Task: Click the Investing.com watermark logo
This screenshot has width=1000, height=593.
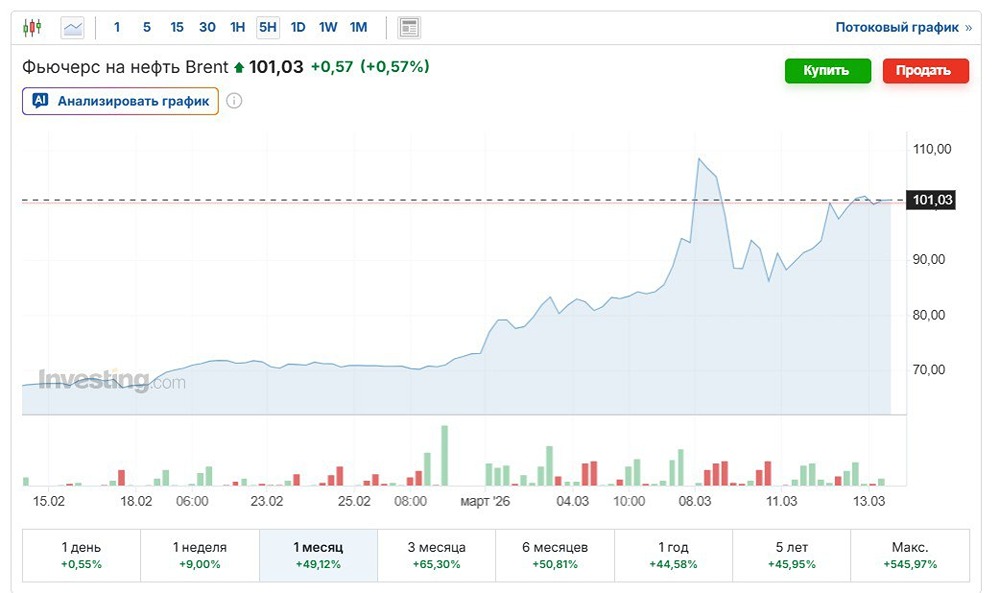Action: 112,381
